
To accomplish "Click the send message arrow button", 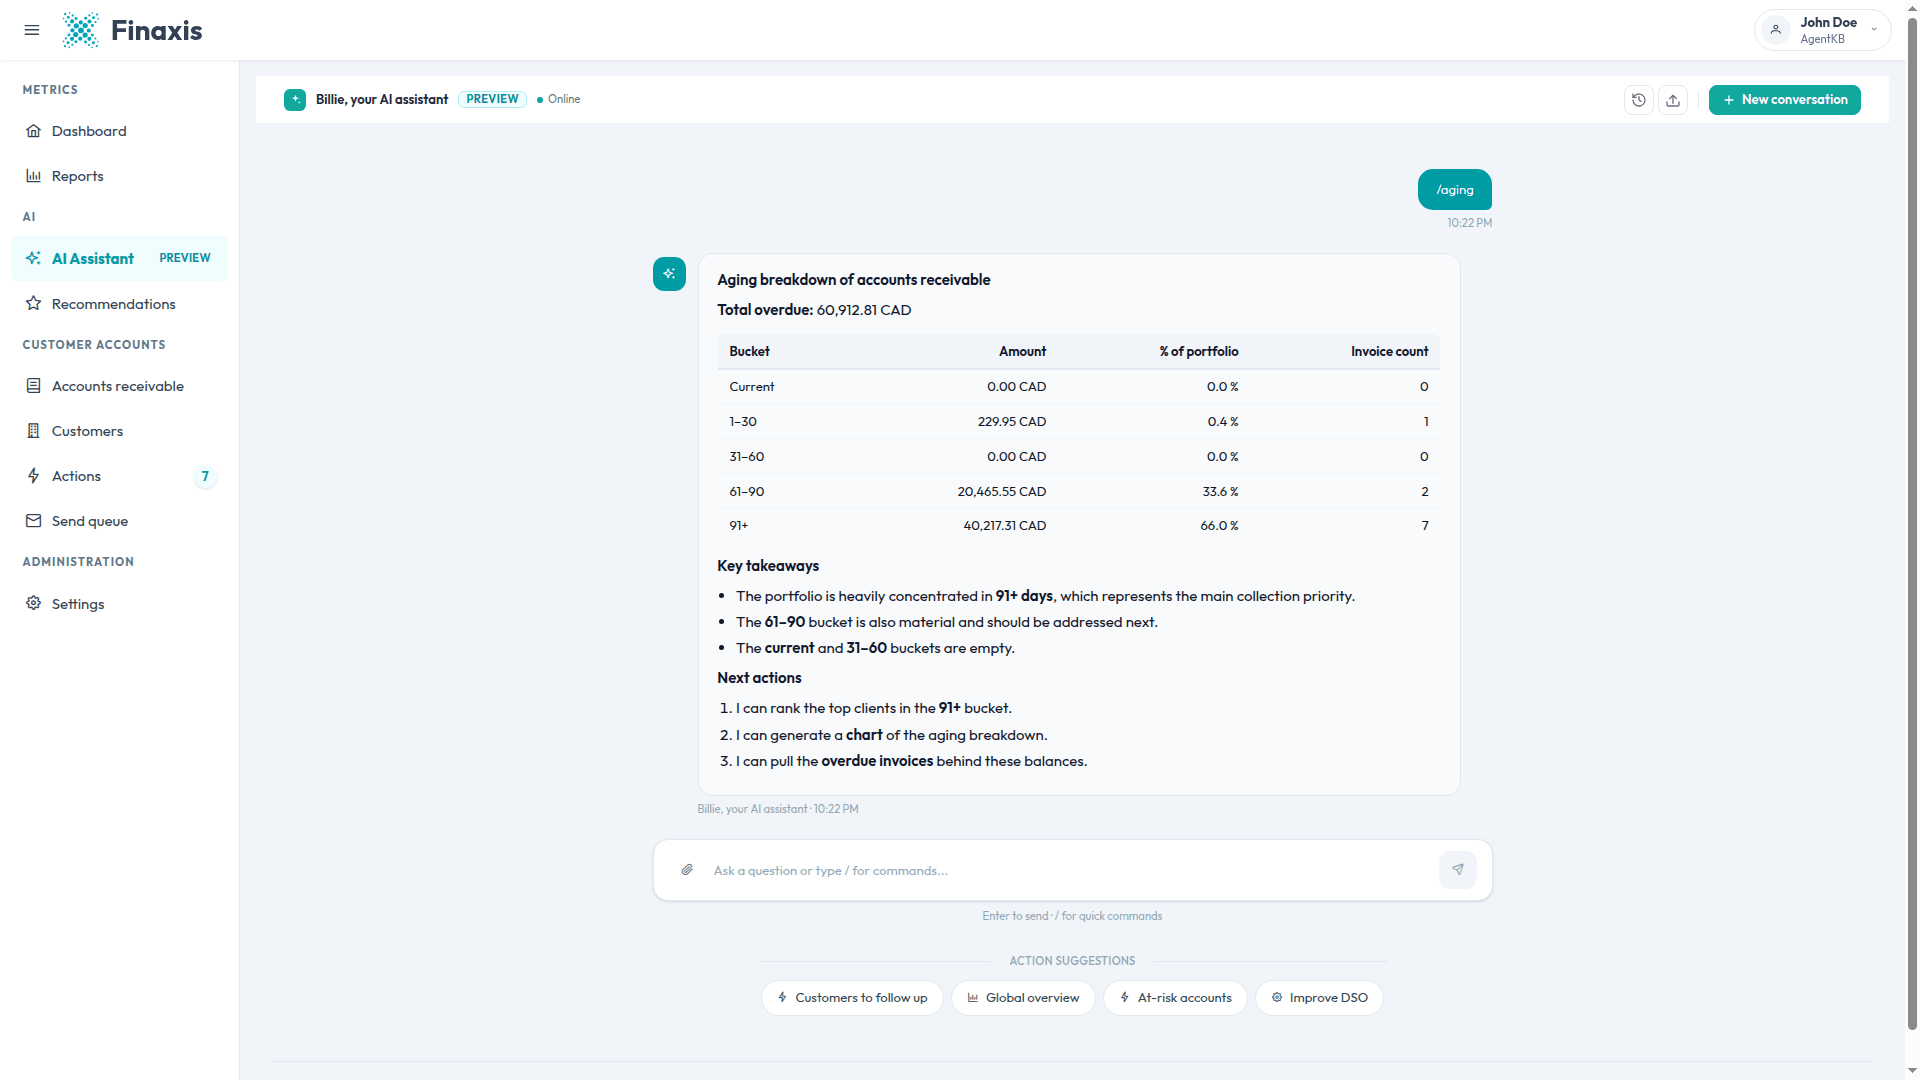I will click(1458, 870).
